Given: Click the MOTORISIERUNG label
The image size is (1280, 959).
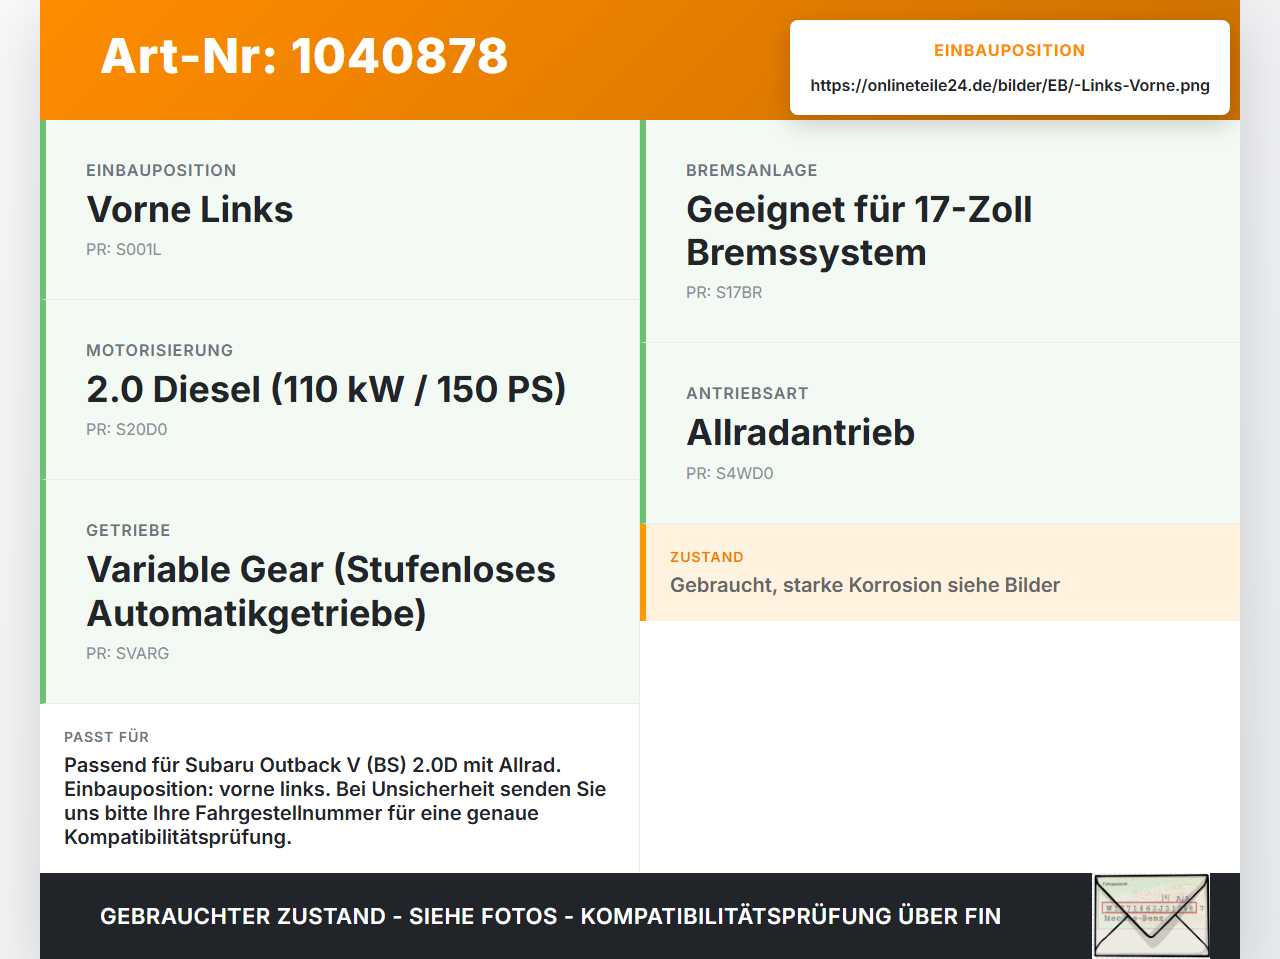Looking at the screenshot, I should [160, 351].
